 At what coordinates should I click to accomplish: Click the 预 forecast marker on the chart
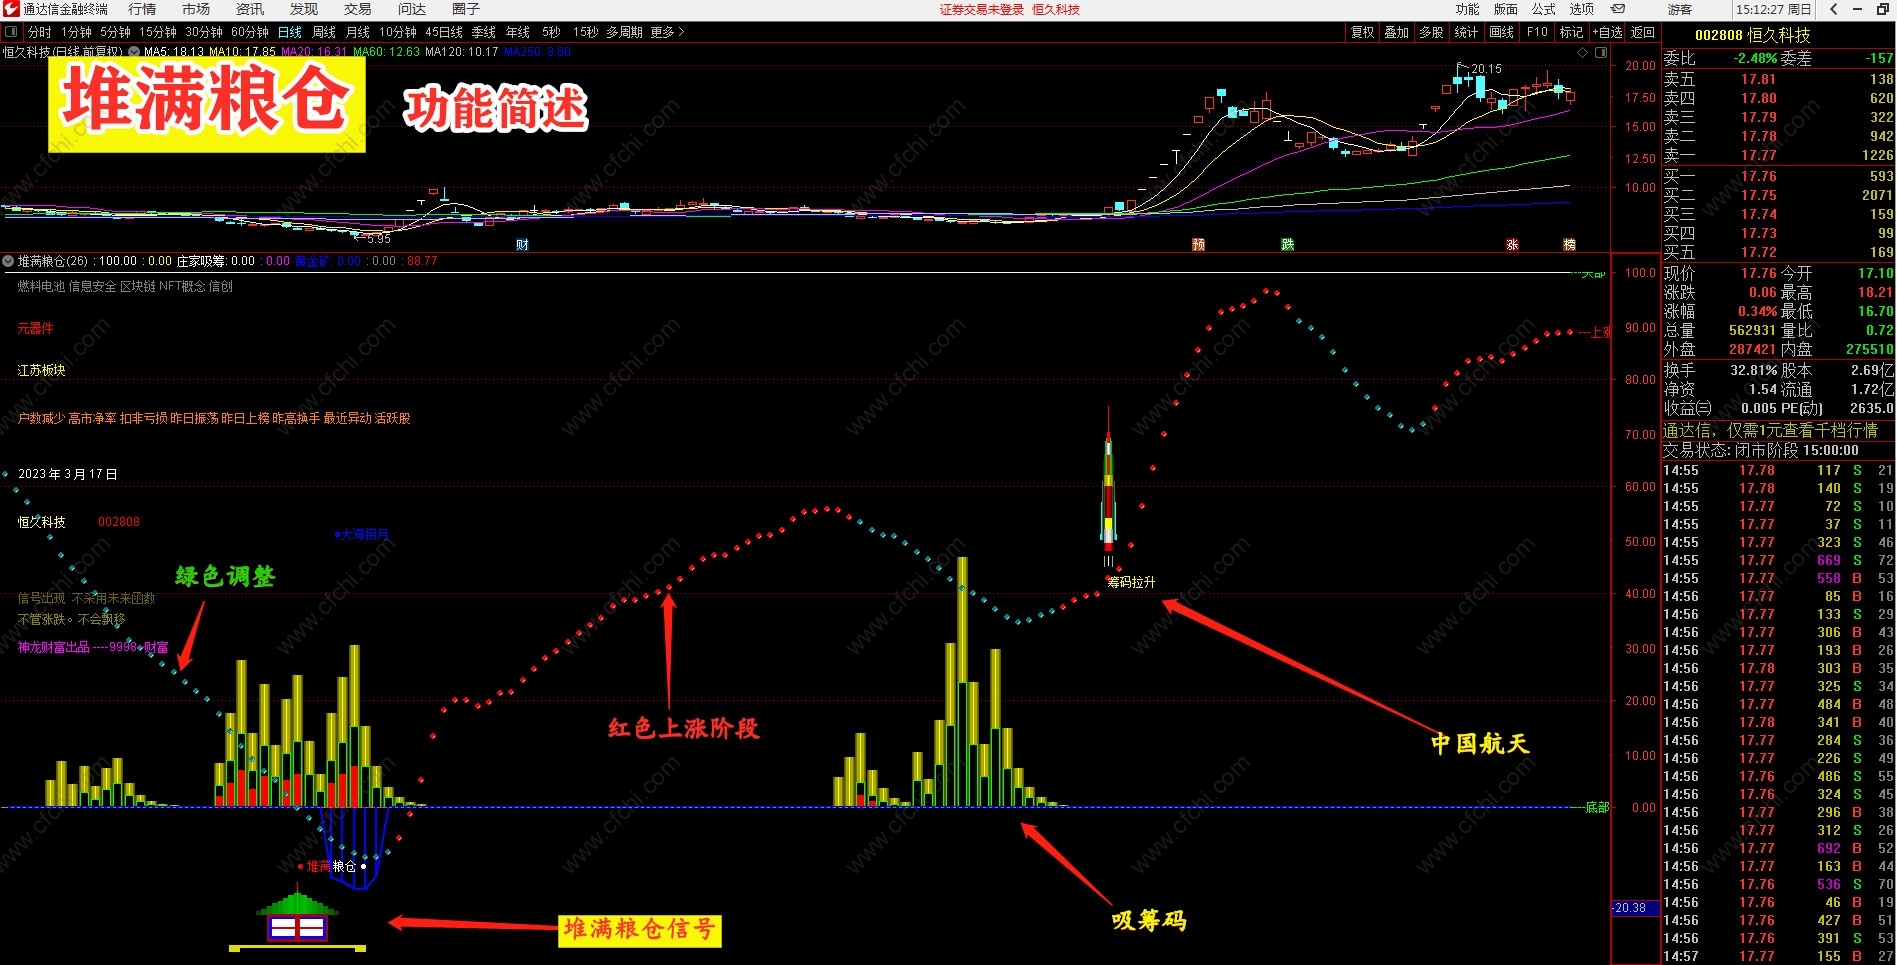(1198, 245)
